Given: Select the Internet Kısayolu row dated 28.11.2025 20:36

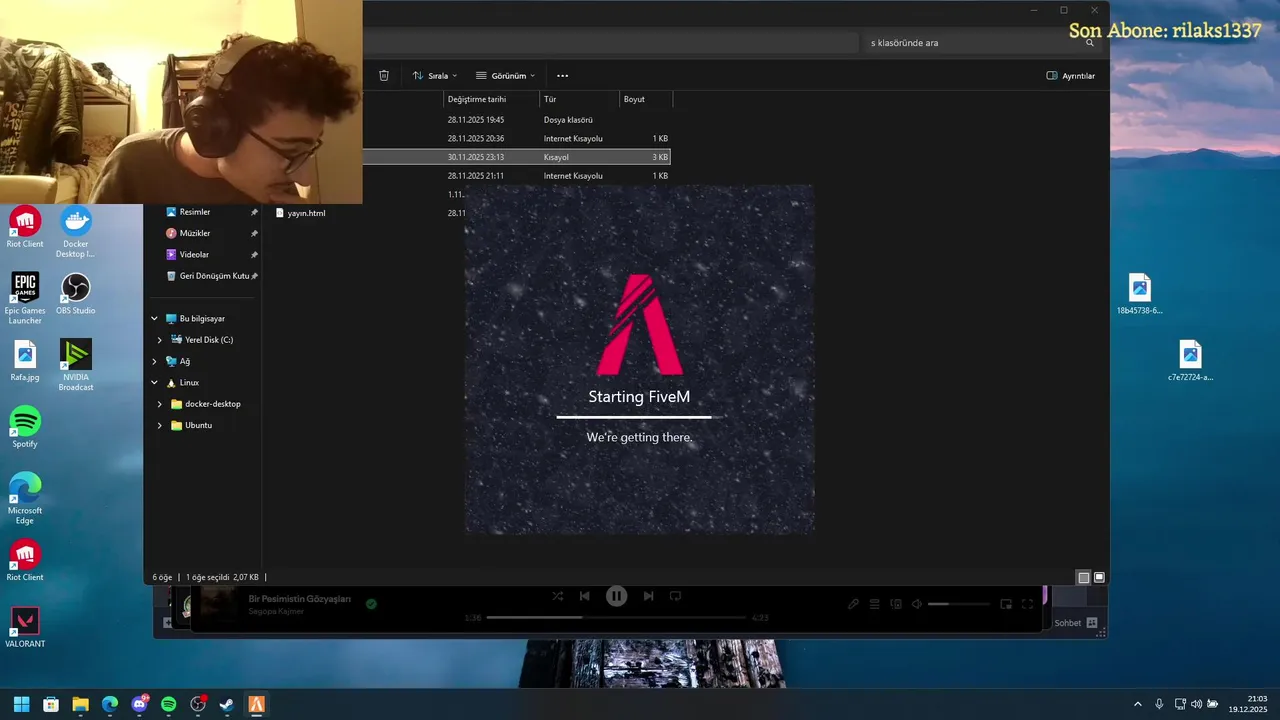Looking at the screenshot, I should (x=516, y=138).
